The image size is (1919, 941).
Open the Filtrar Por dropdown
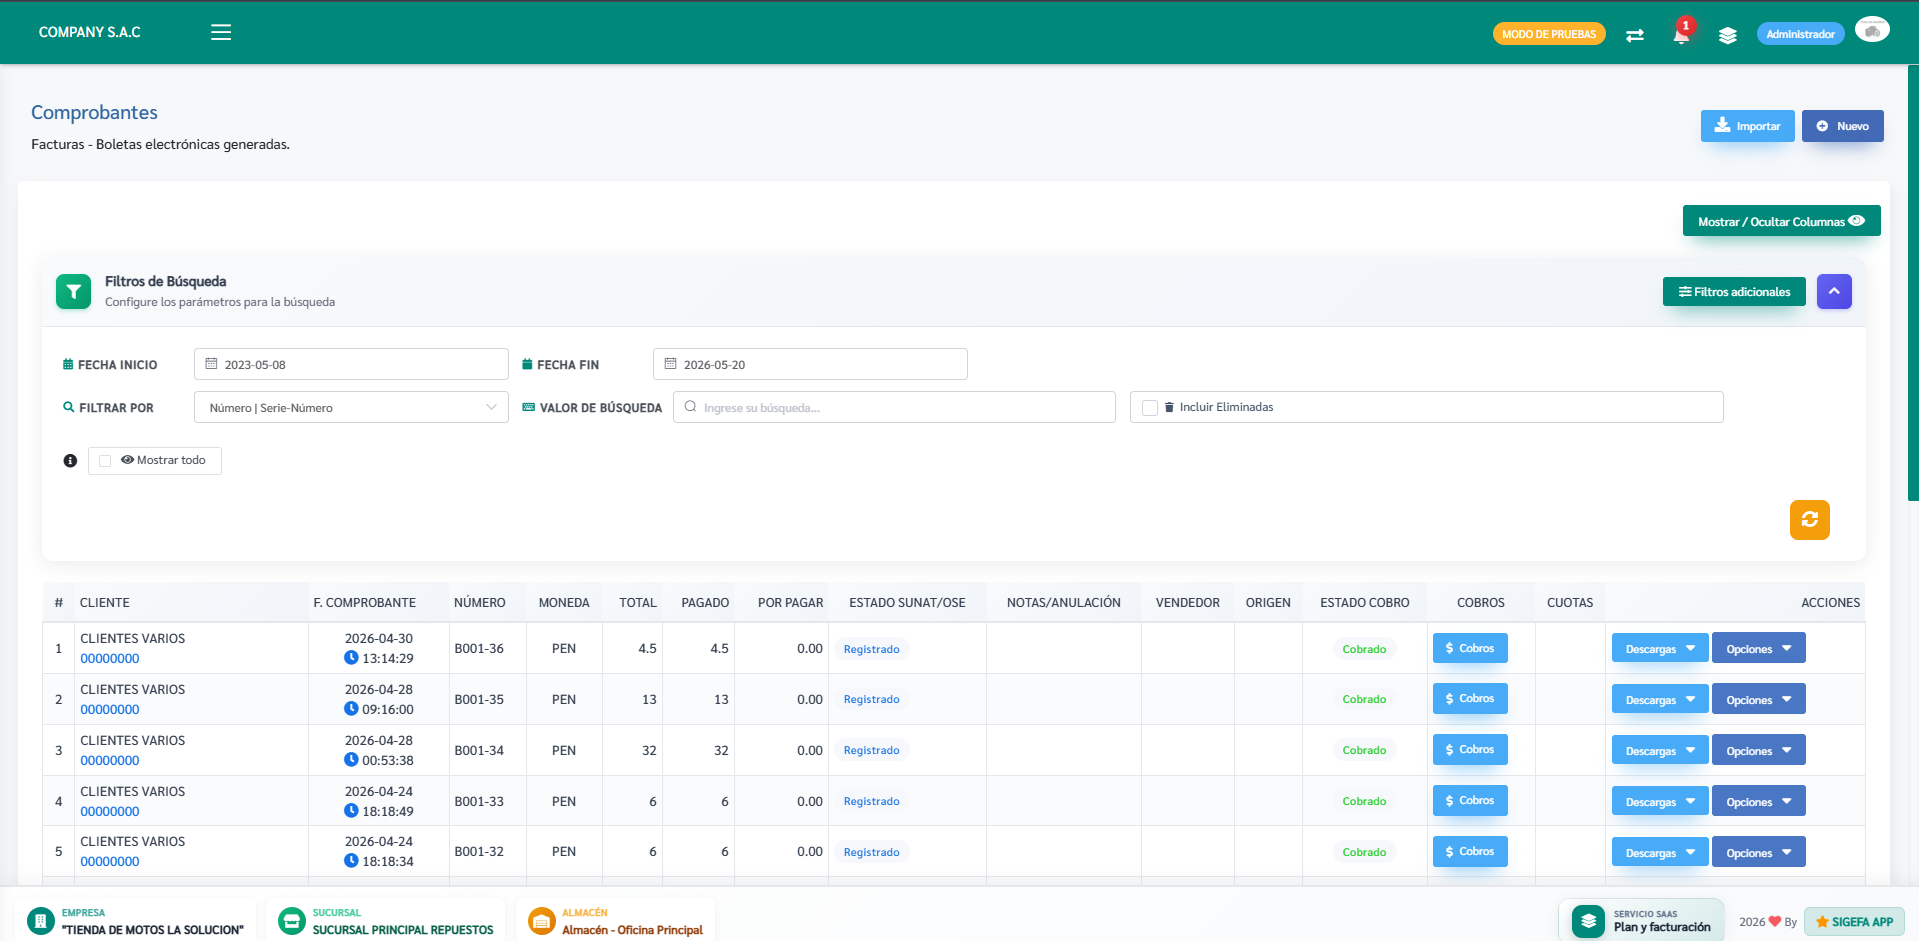[351, 407]
